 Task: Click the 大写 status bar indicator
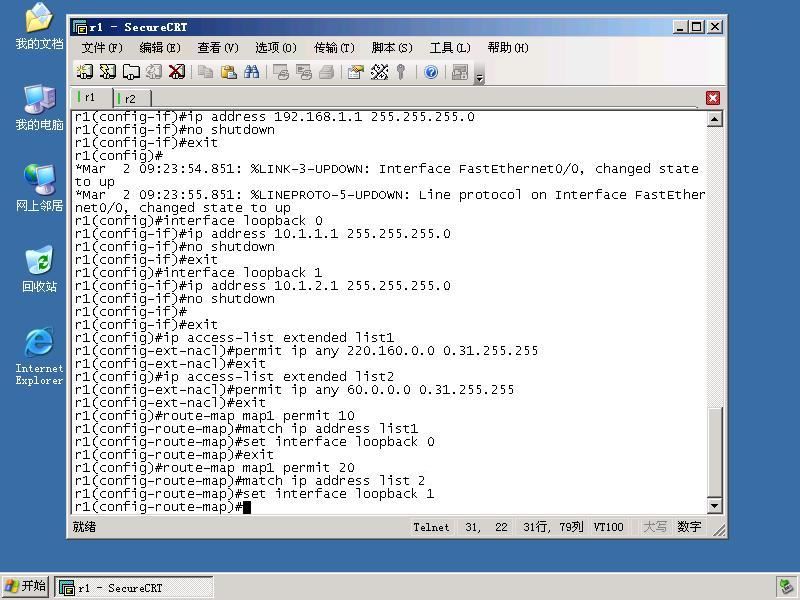tap(655, 527)
